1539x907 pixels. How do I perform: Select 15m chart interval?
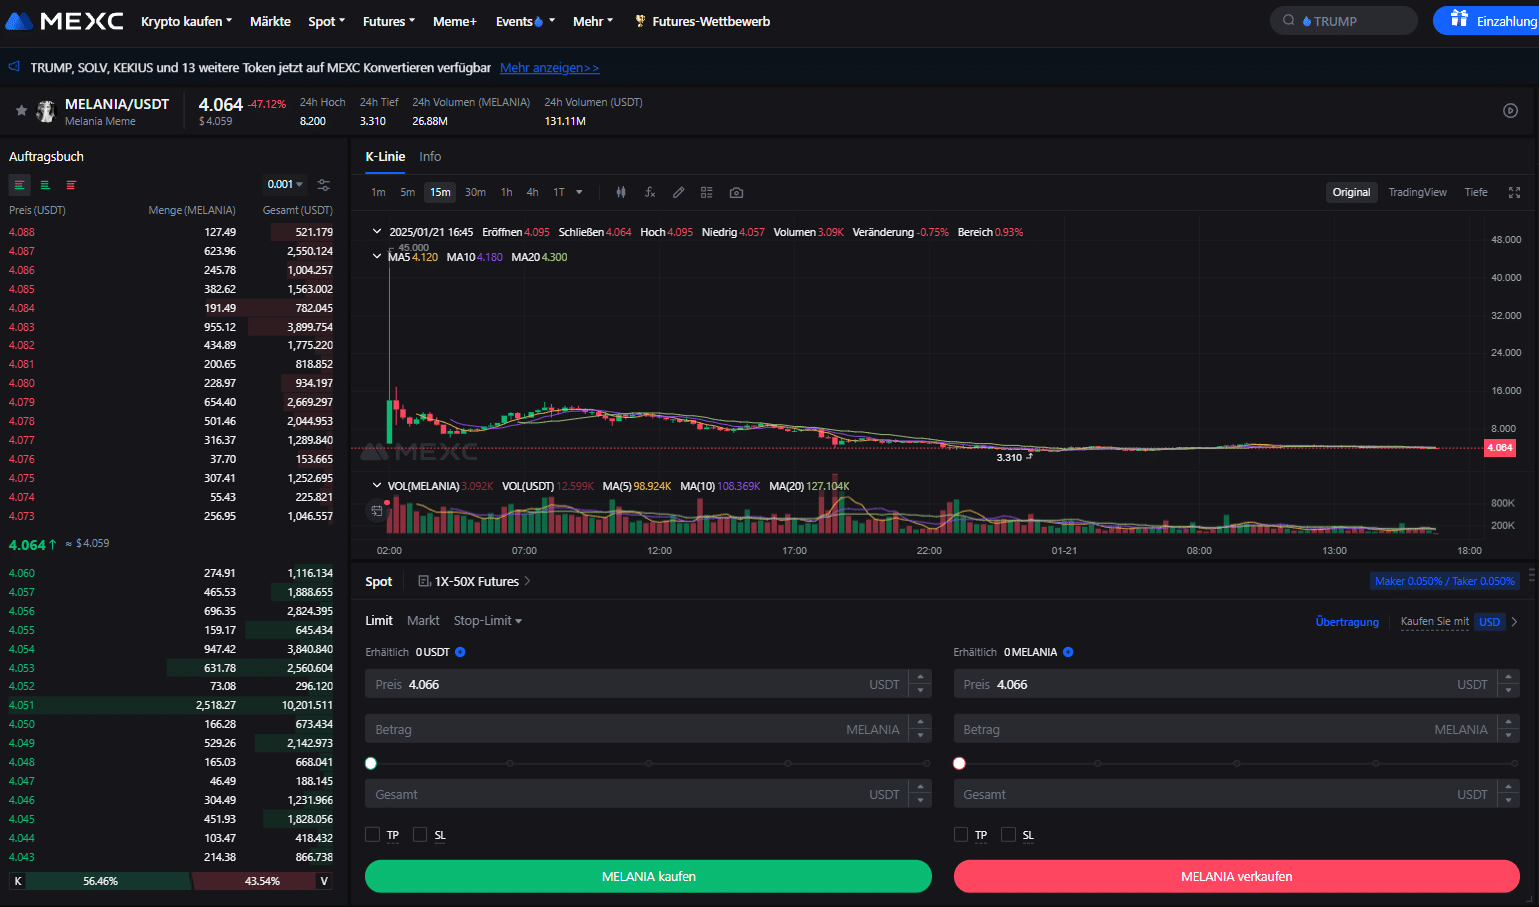pyautogui.click(x=440, y=192)
